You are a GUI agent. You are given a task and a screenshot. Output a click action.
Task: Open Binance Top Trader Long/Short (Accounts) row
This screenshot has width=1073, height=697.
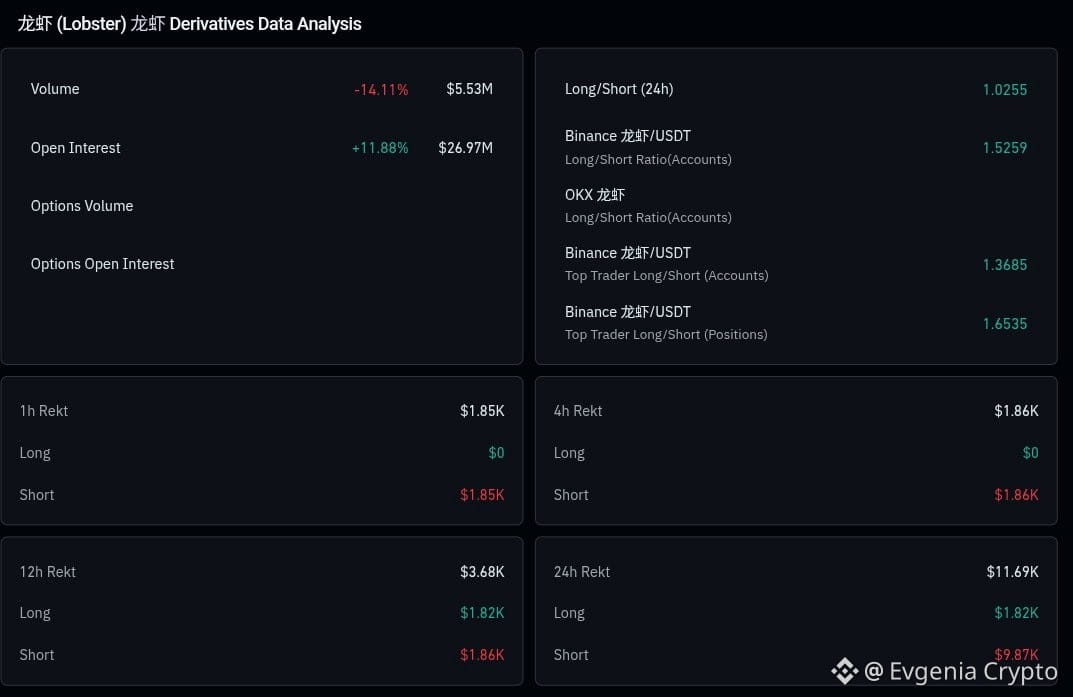[x=796, y=264]
